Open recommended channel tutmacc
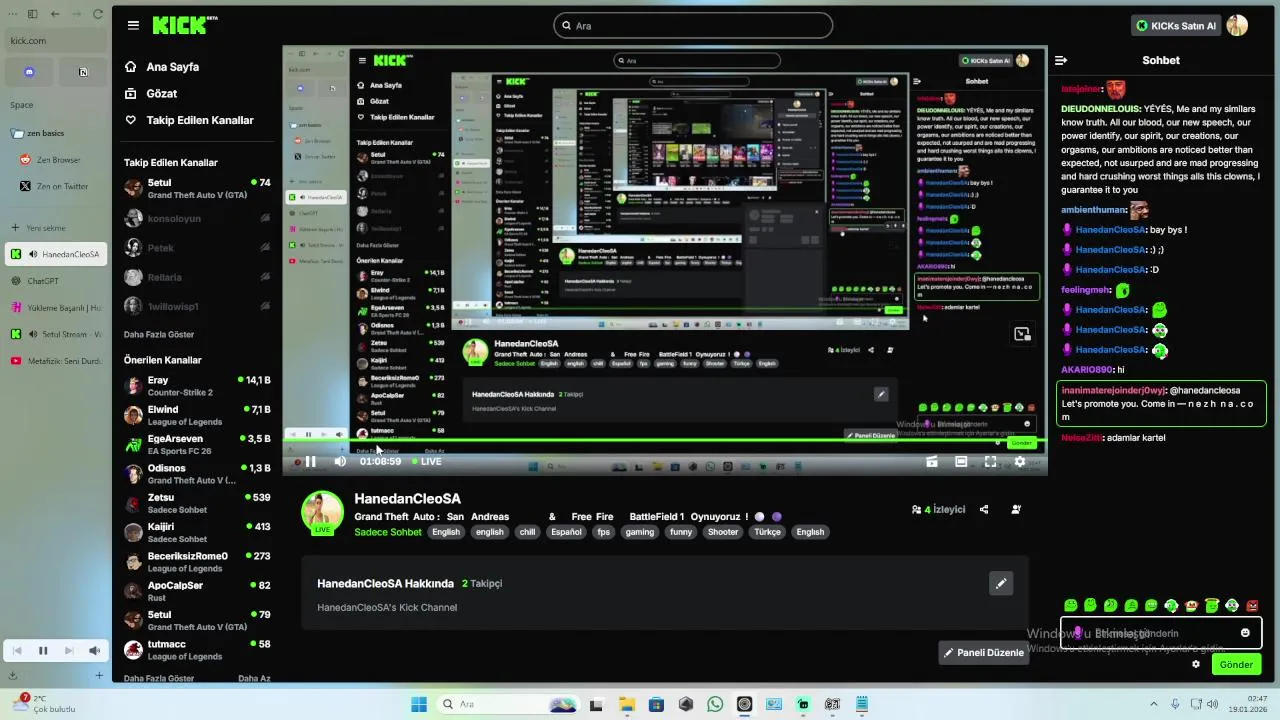 pyautogui.click(x=197, y=650)
